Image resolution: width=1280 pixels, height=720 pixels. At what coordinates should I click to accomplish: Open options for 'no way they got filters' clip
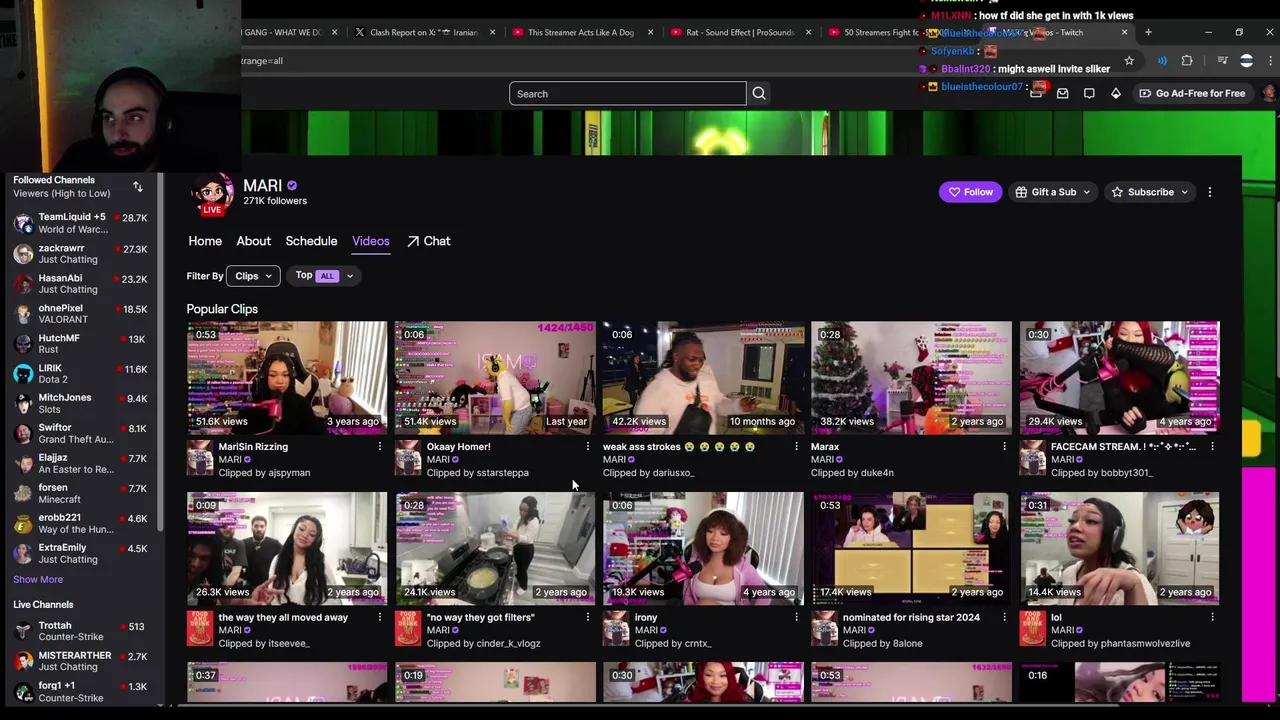588,618
